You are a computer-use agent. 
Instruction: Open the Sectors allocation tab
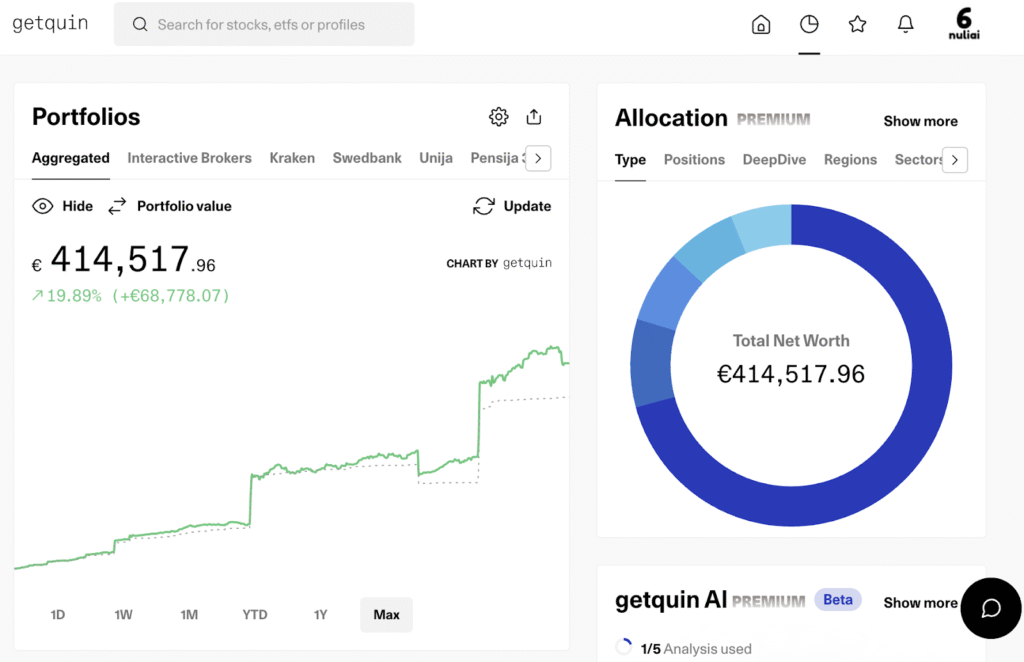918,160
